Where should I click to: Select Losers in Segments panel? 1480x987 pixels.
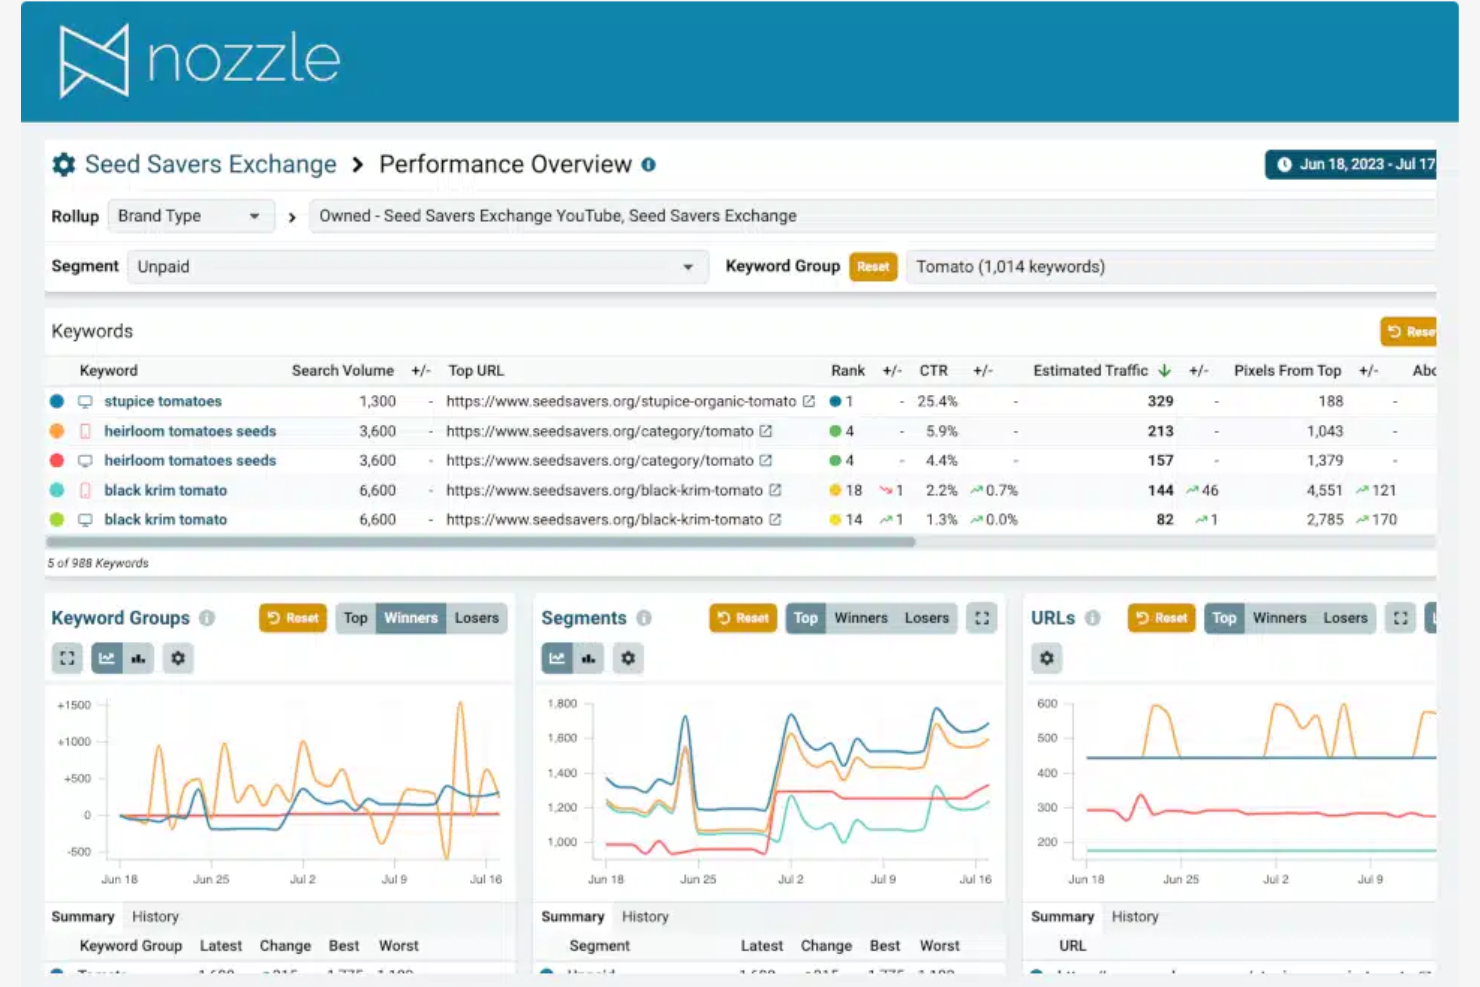click(927, 618)
